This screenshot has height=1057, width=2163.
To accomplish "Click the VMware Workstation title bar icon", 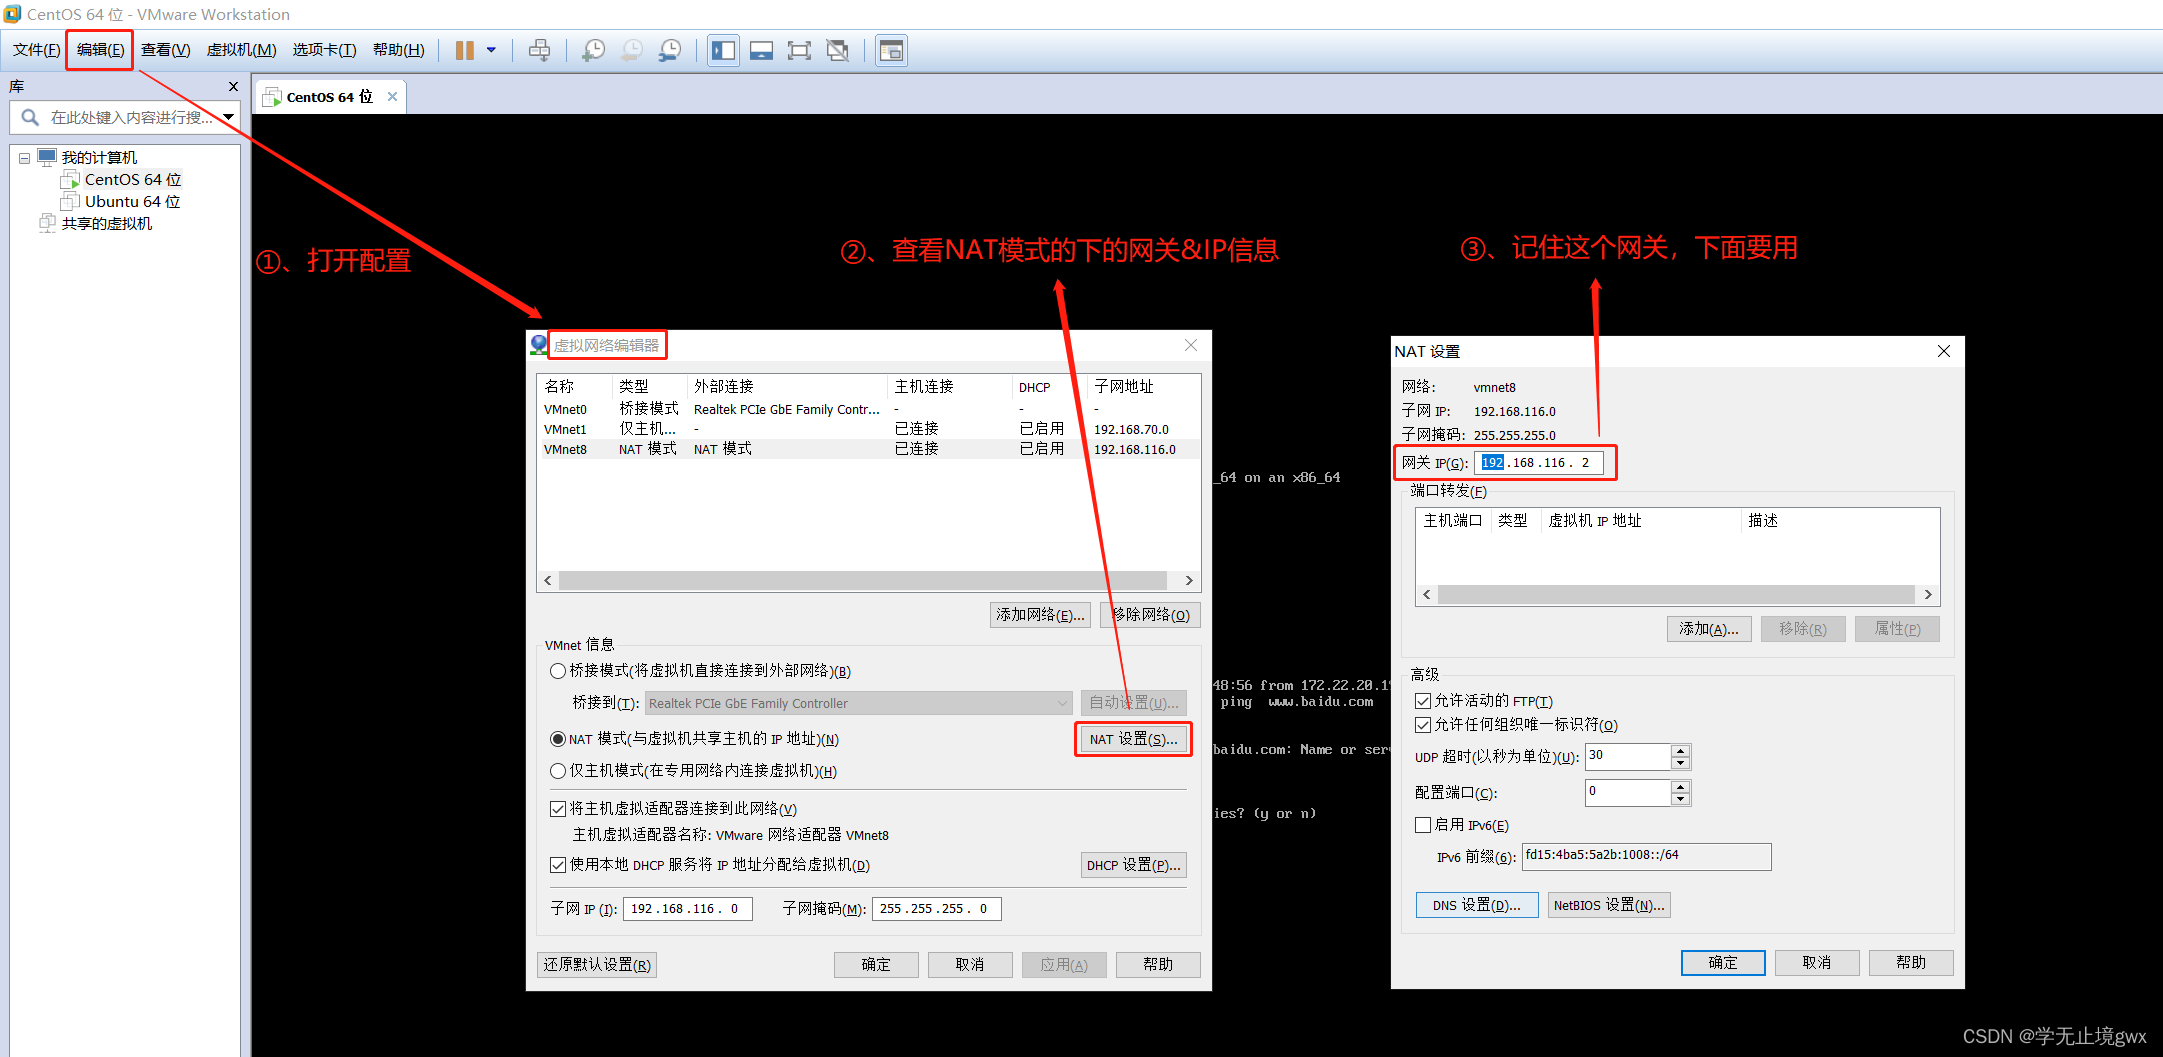I will click(x=12, y=13).
